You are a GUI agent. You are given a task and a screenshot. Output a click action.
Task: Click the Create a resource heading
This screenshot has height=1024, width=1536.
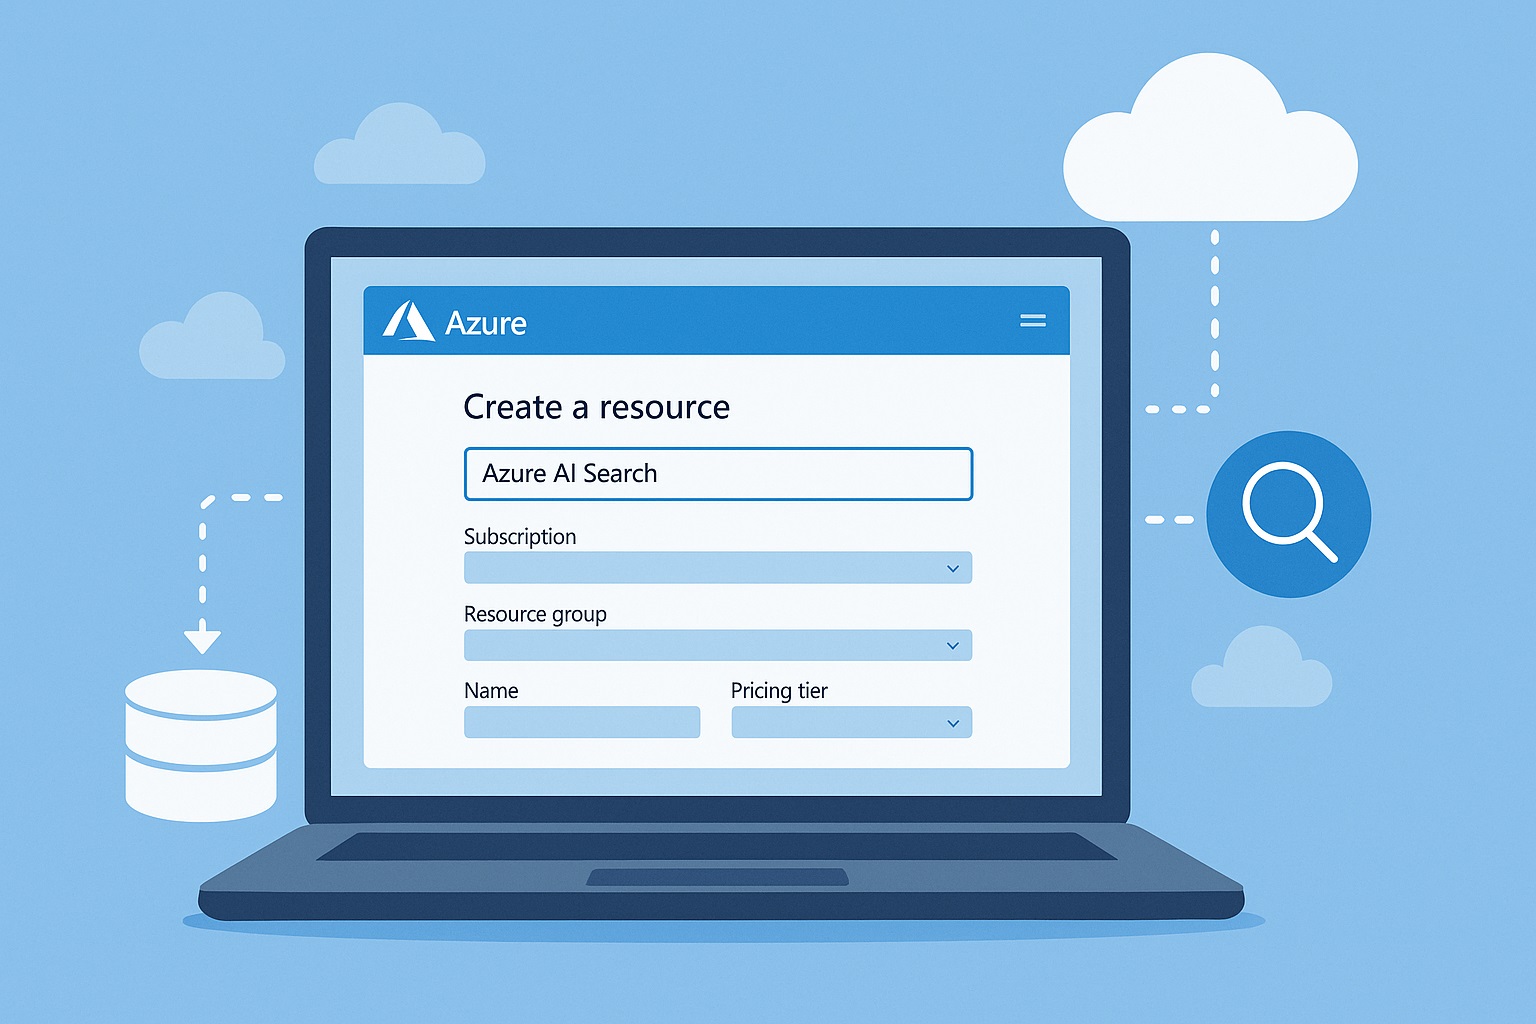596,407
